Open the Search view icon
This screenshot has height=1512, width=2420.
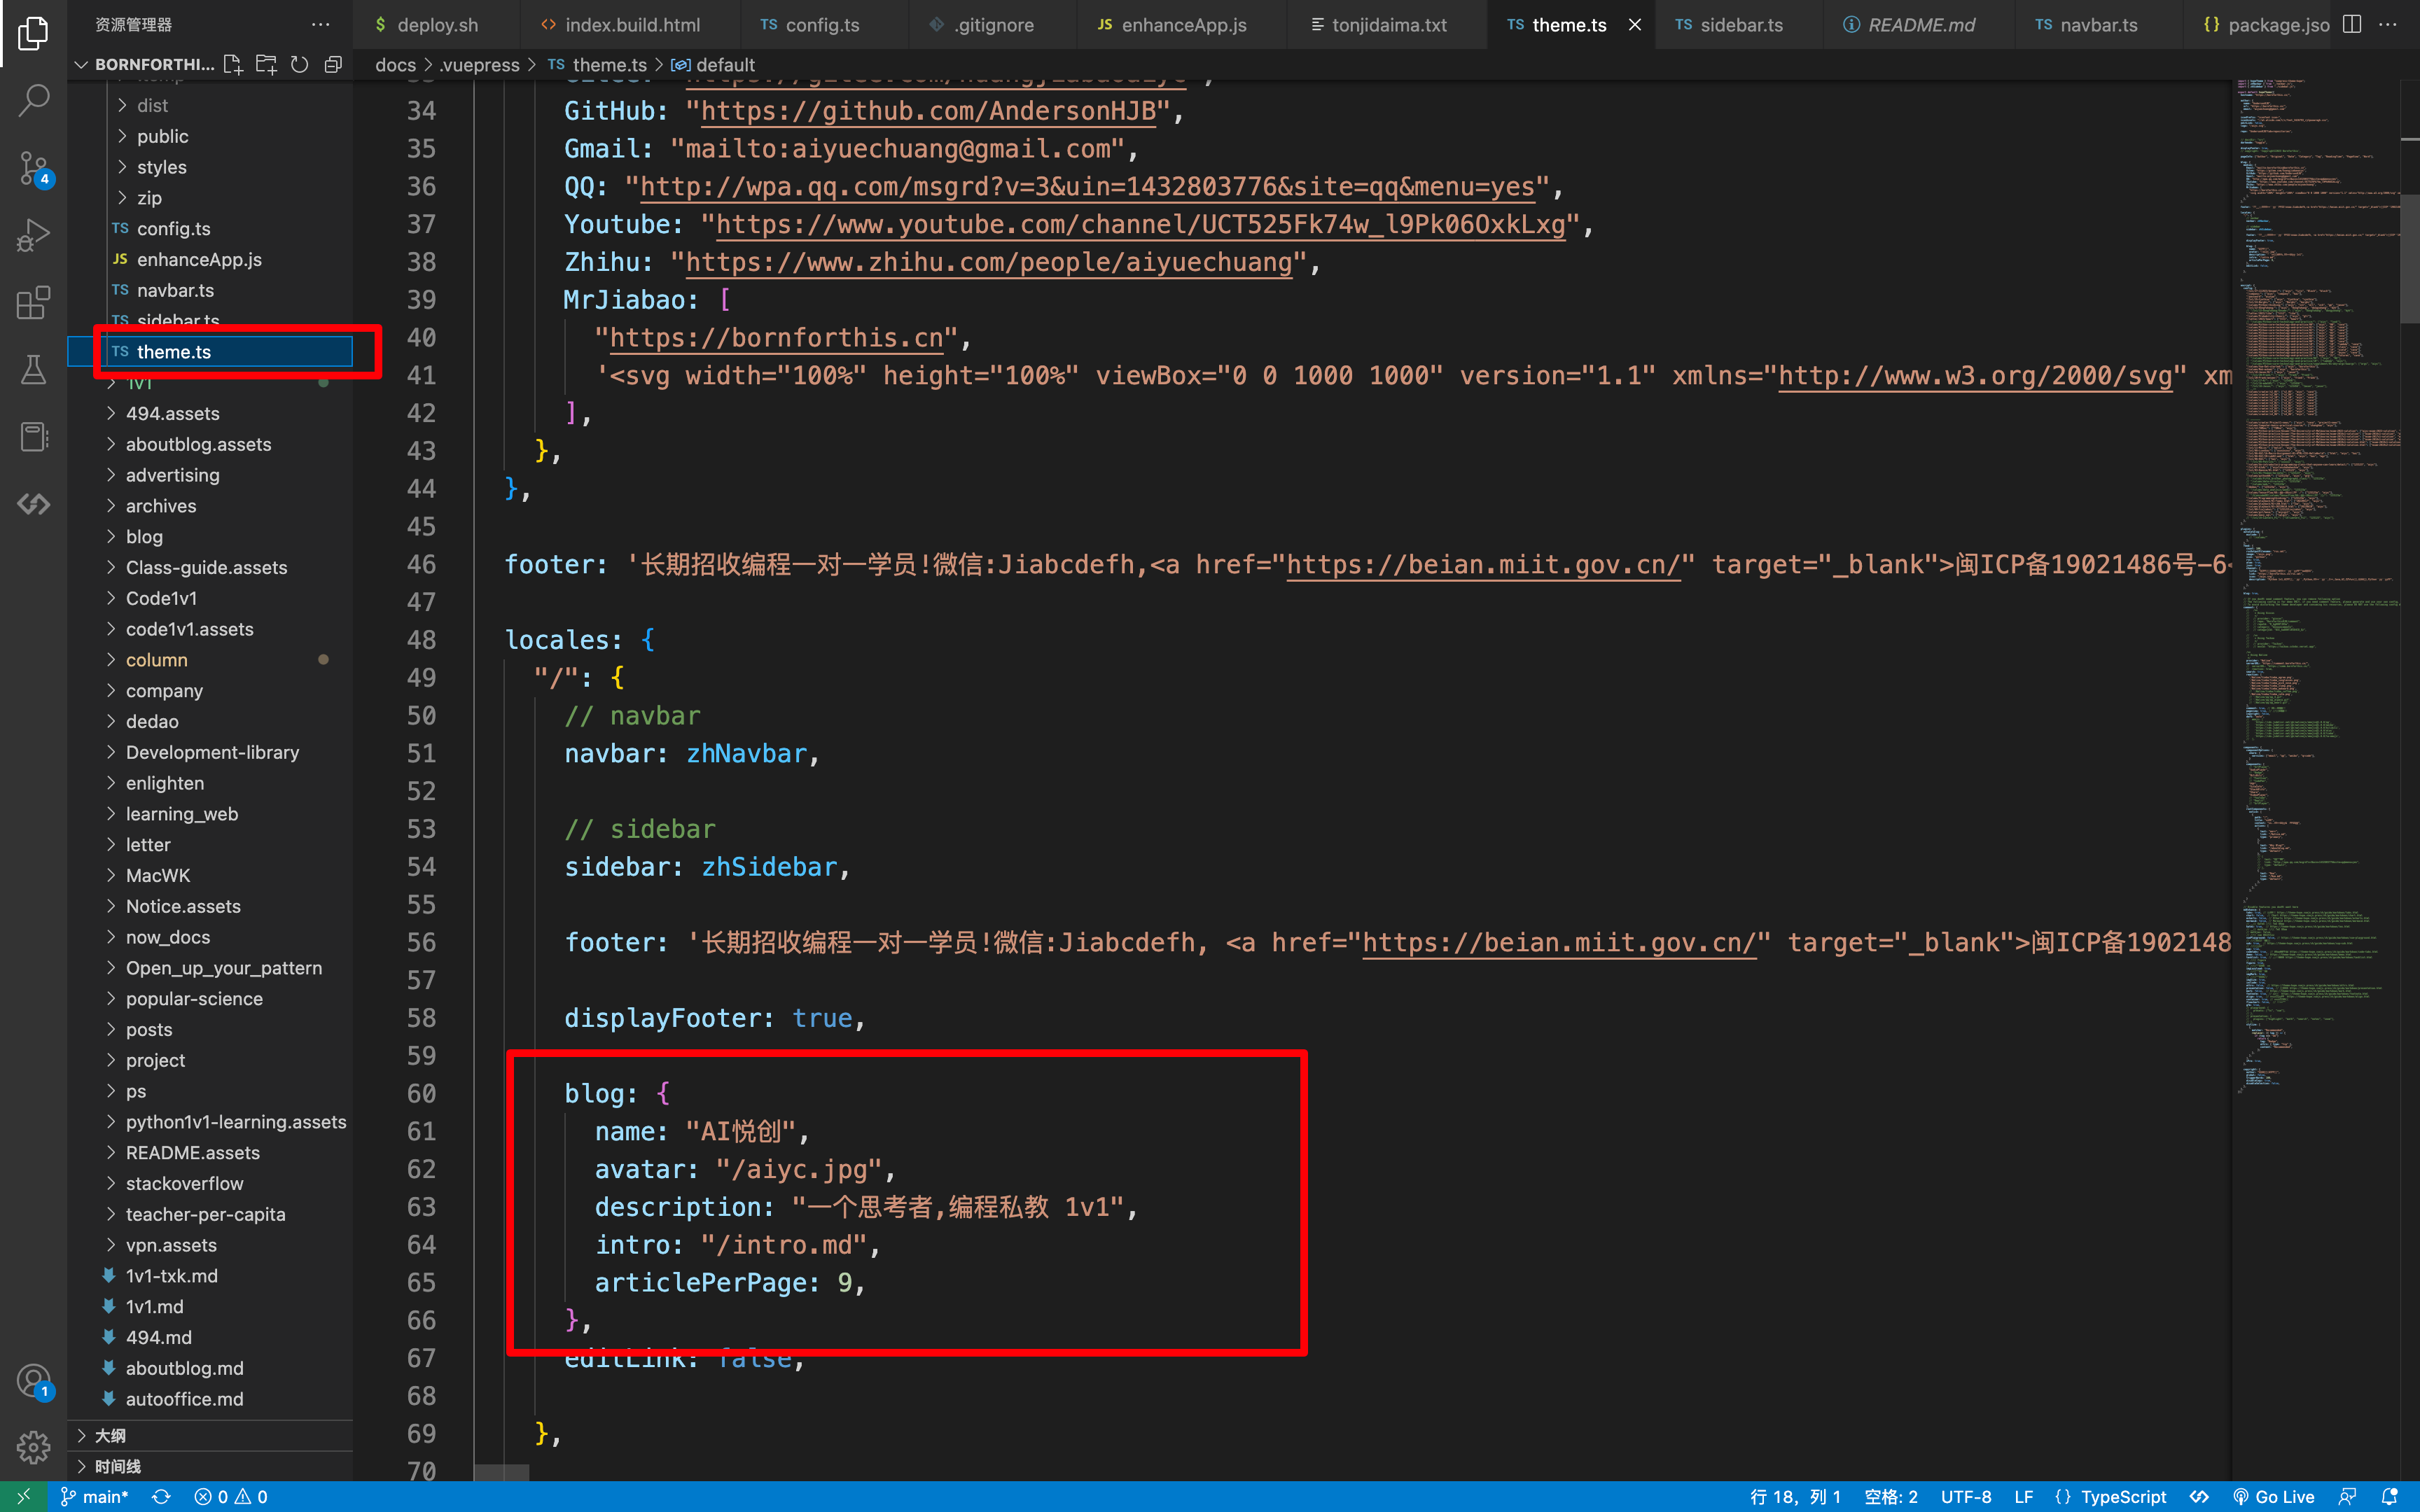coord(33,100)
